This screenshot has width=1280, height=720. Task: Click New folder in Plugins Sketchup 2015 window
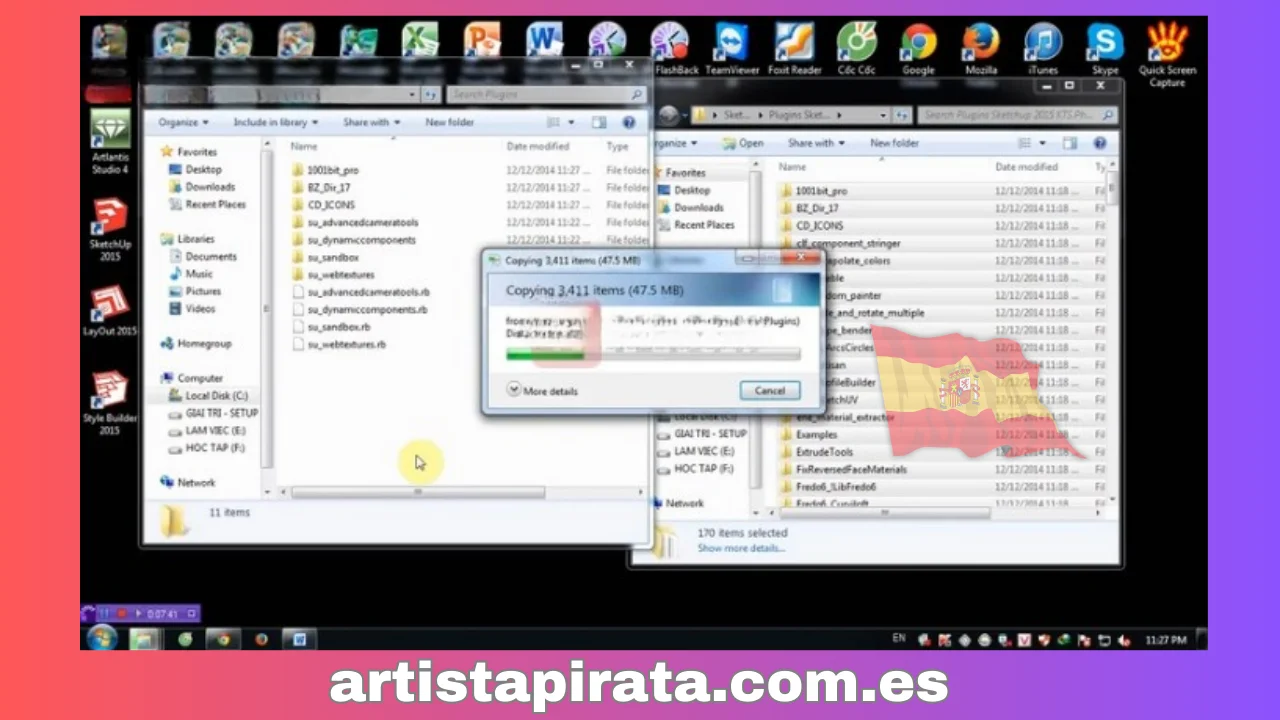[894, 143]
